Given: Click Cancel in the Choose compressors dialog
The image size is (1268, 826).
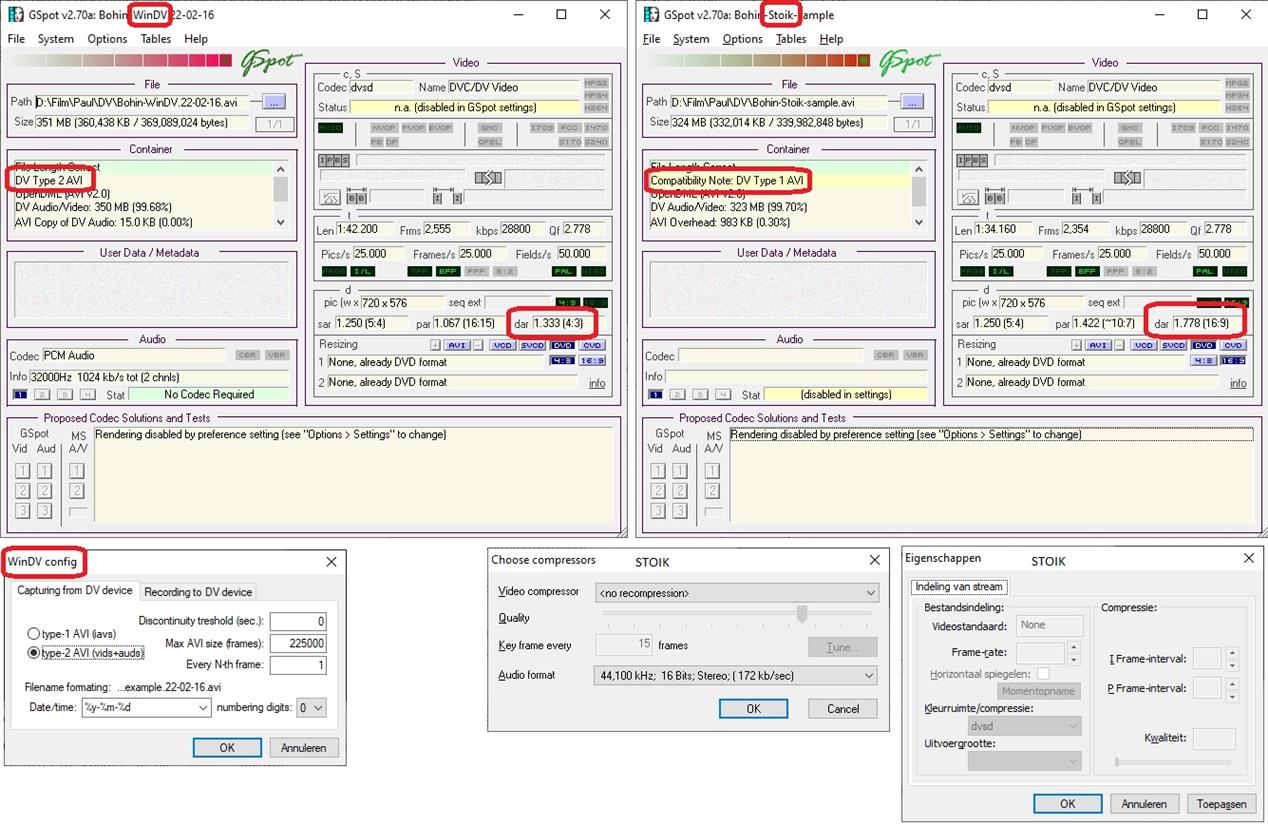Looking at the screenshot, I should (843, 709).
